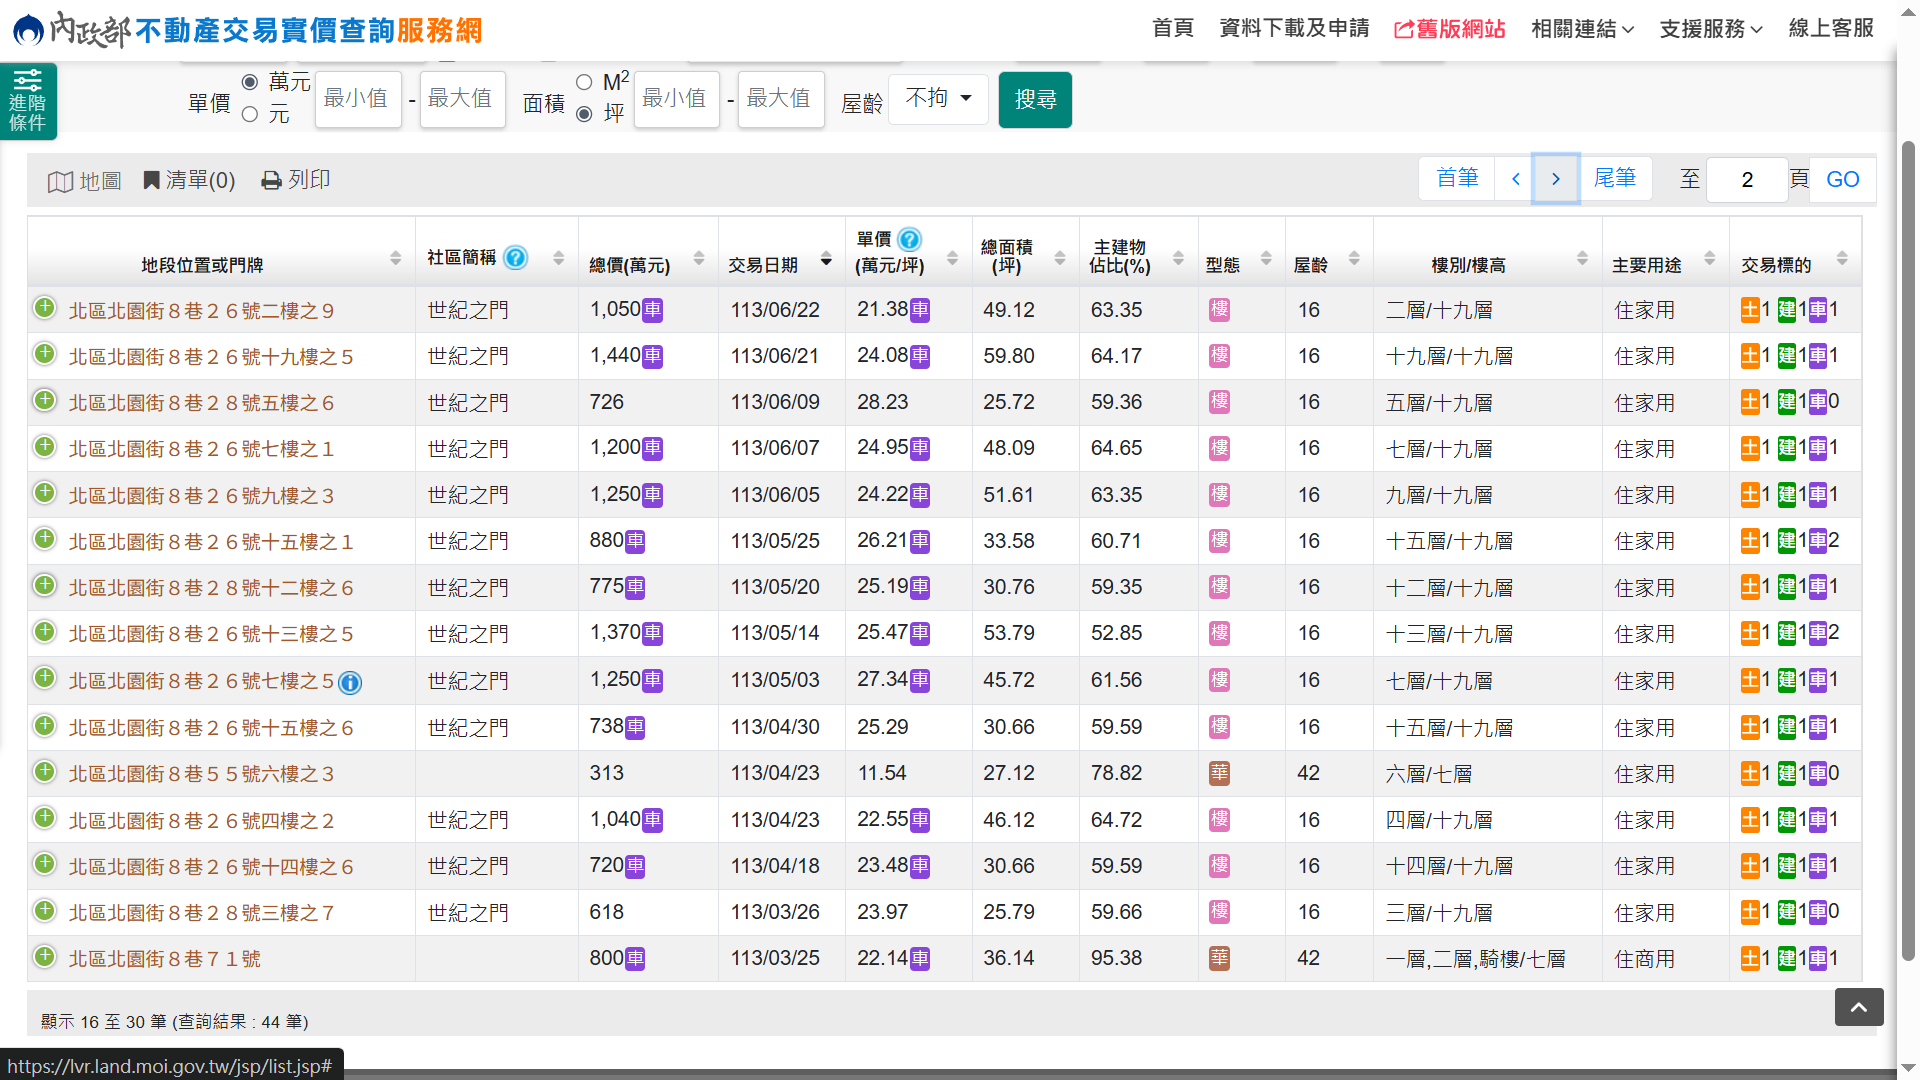This screenshot has height=1080, width=1920.
Task: Click the site logo 不動產交易實價查詢服務網
Action: click(248, 30)
